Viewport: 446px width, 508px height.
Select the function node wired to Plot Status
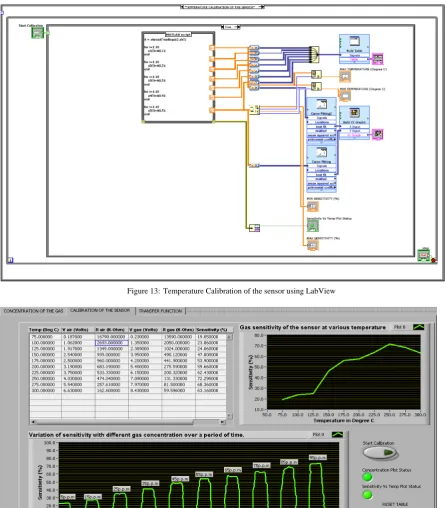[254, 228]
